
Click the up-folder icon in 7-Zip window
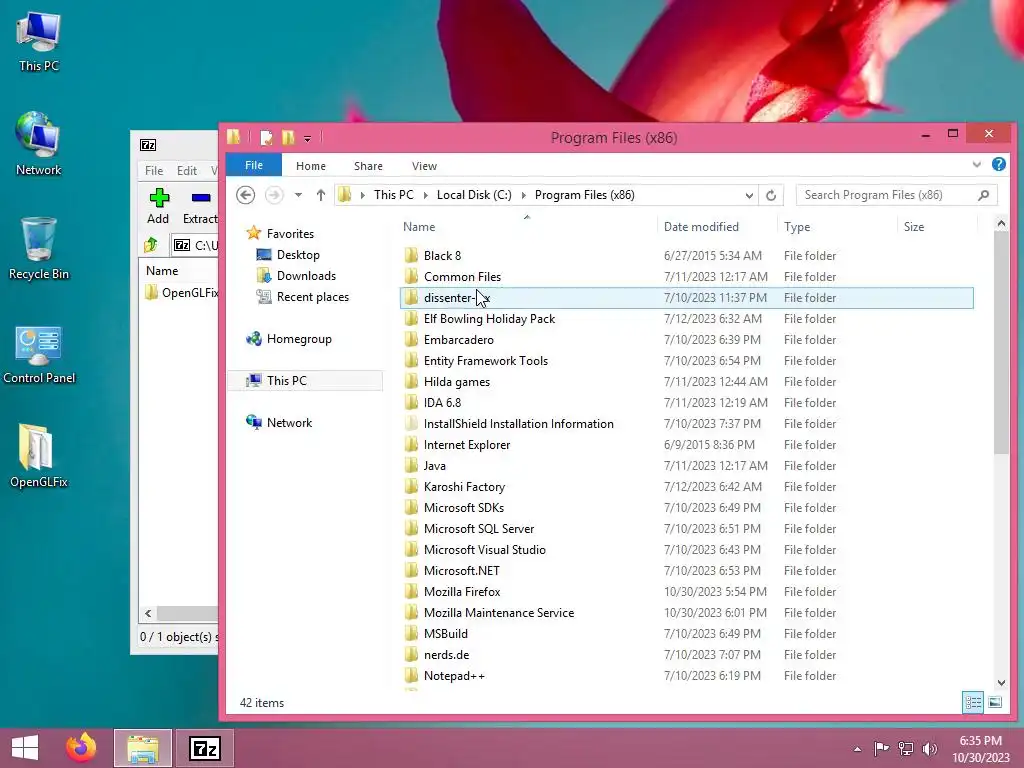click(x=151, y=245)
